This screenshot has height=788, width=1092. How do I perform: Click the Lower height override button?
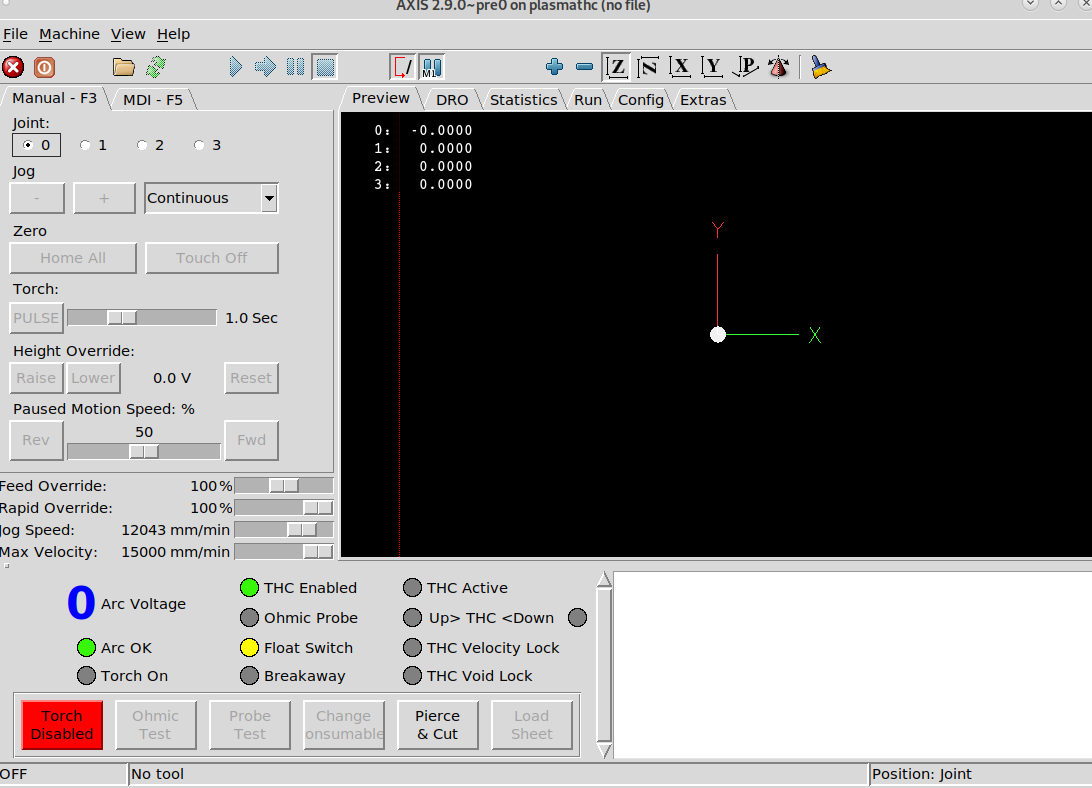pyautogui.click(x=93, y=378)
